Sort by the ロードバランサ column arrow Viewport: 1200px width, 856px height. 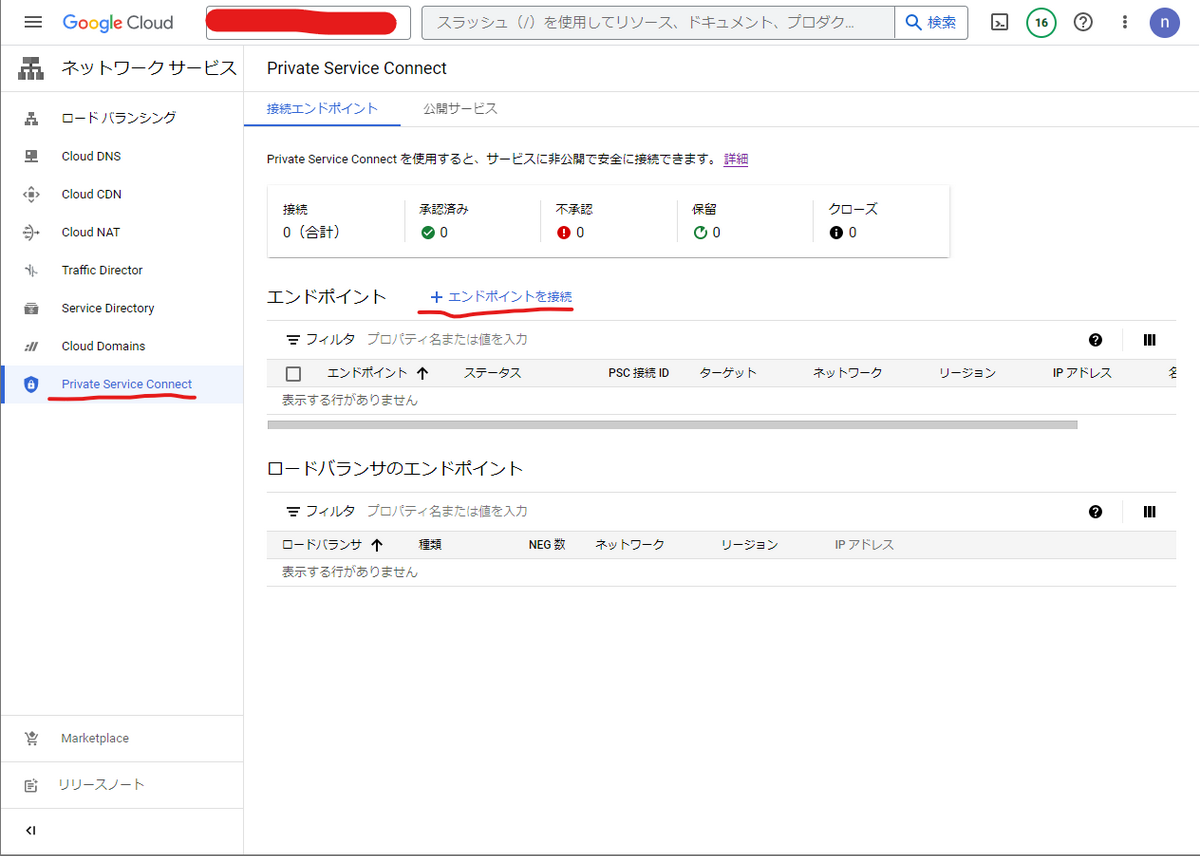pos(377,545)
